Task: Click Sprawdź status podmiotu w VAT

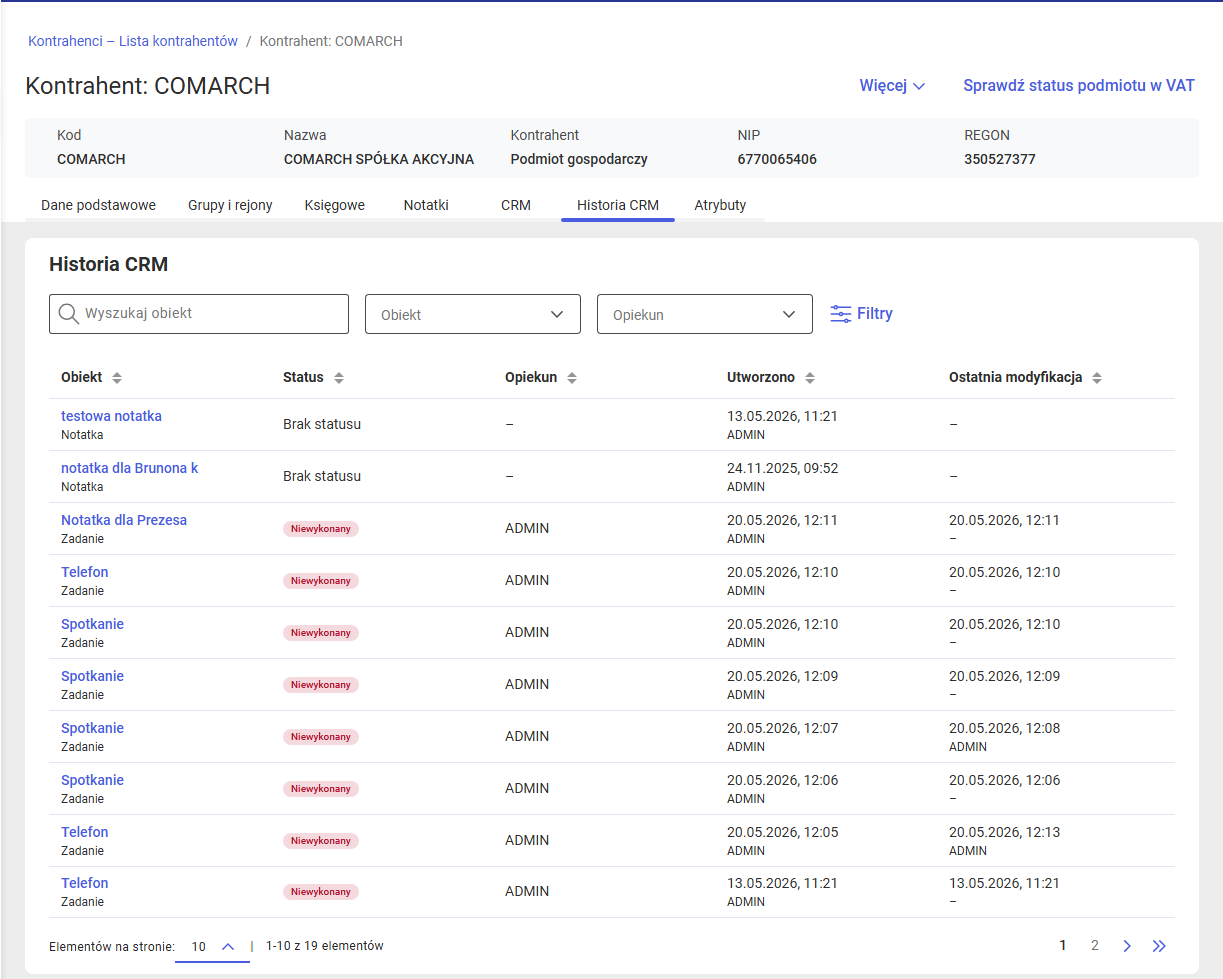Action: 1079,86
